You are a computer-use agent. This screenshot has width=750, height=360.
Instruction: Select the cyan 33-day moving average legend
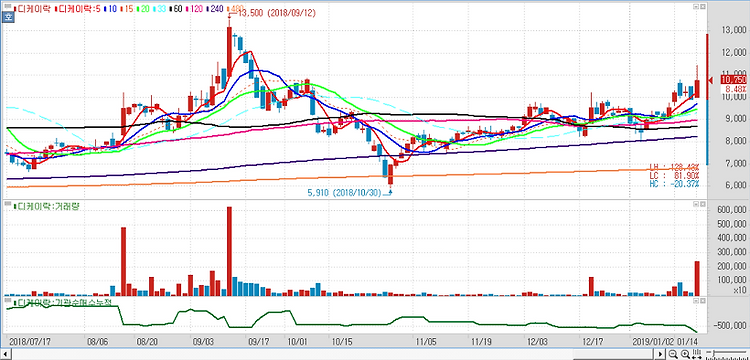[160, 9]
